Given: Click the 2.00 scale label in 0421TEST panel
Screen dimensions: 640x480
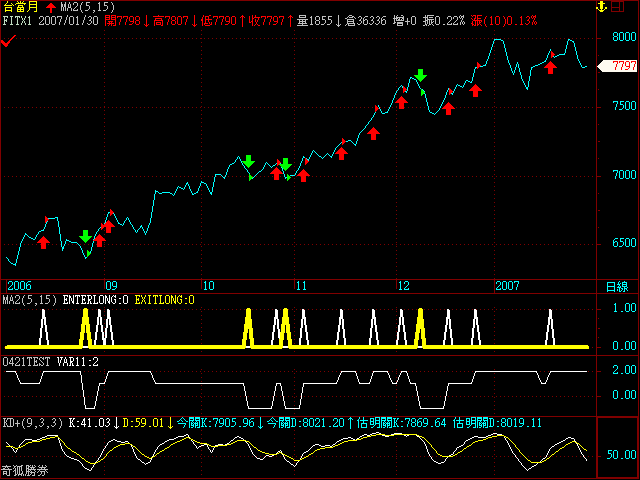Looking at the screenshot, I should click(624, 370).
